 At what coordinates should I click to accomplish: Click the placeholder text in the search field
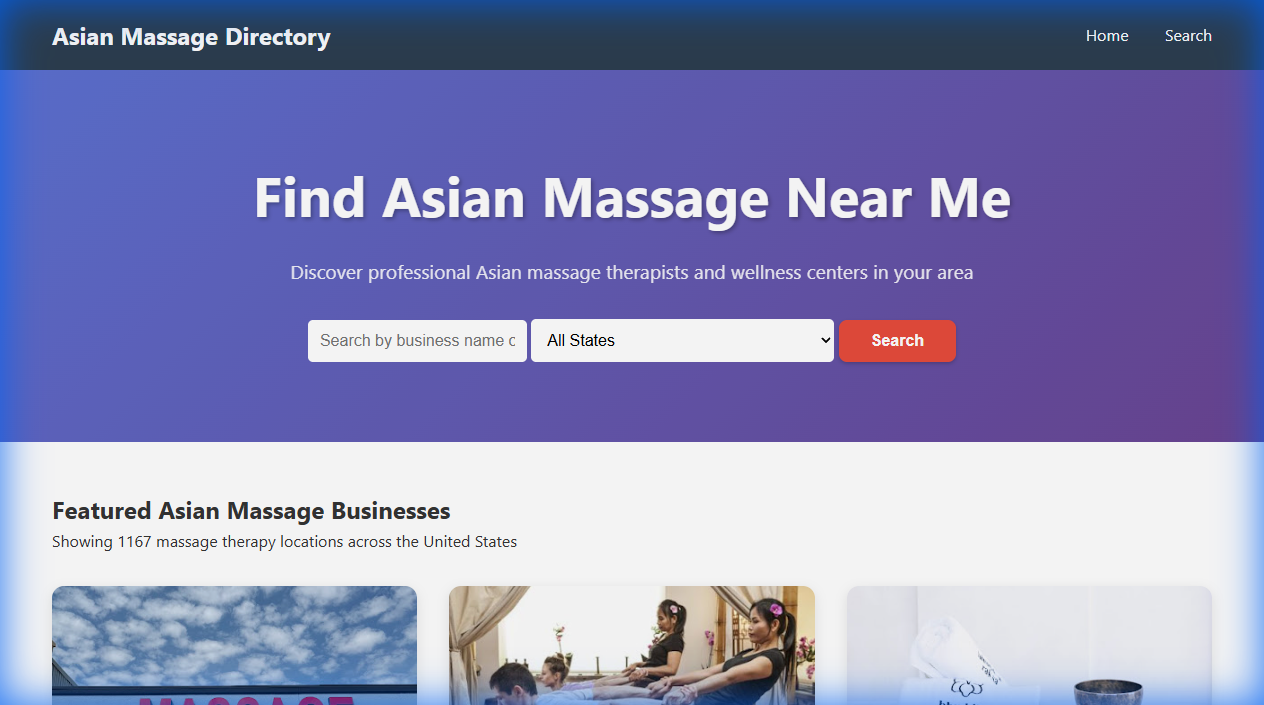pyautogui.click(x=417, y=340)
